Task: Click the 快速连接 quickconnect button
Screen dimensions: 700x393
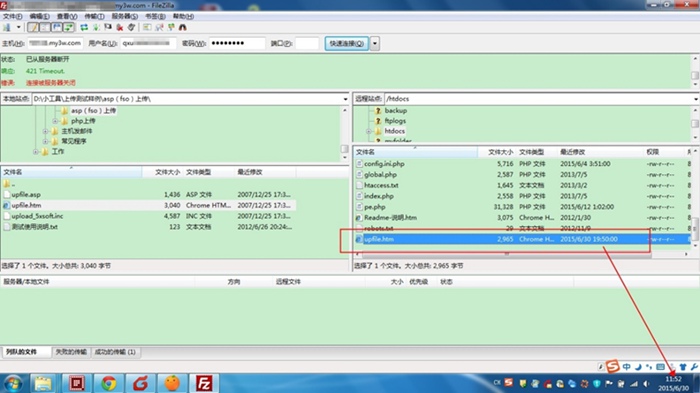Action: [346, 43]
